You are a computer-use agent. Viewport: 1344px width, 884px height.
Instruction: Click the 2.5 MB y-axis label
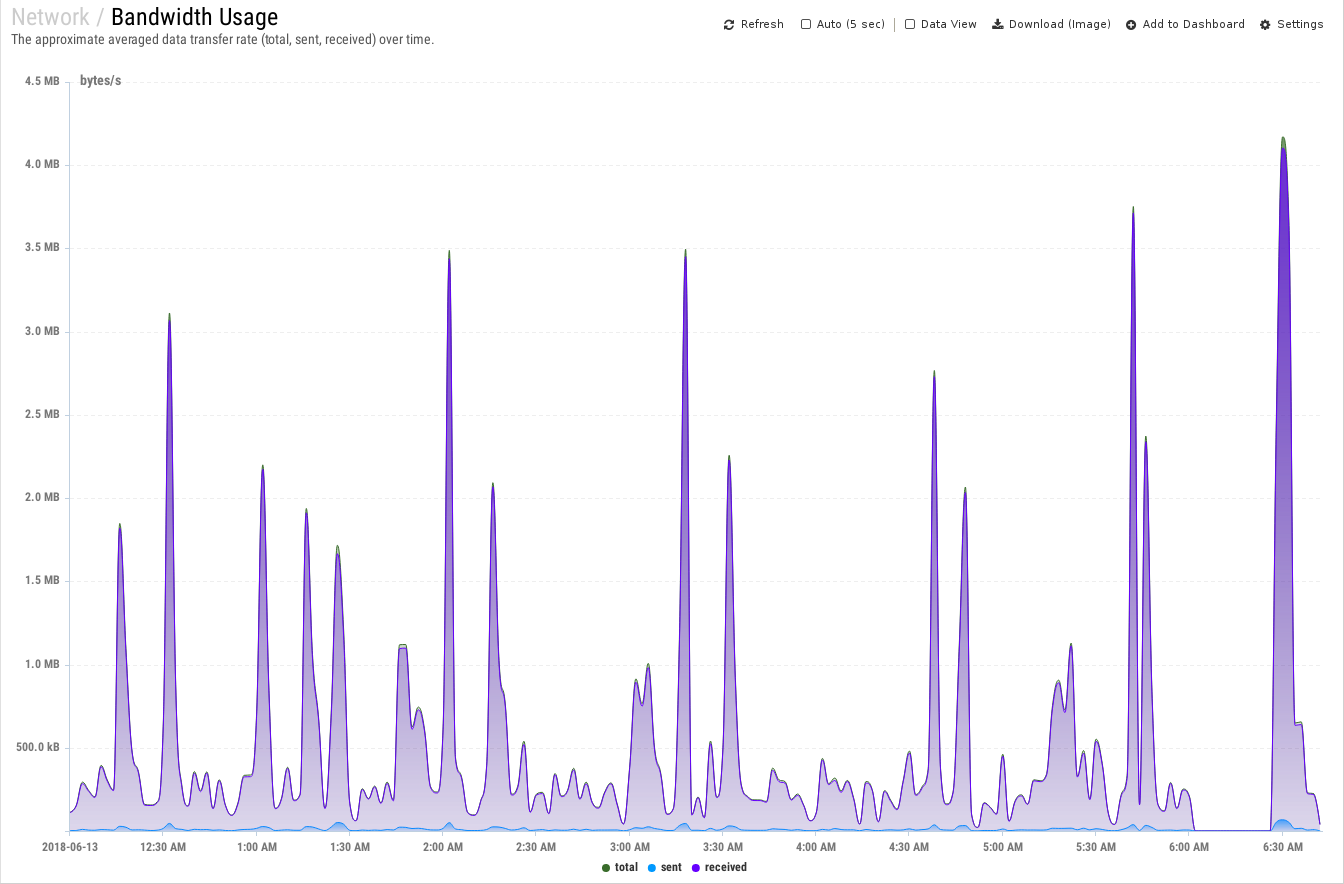pos(41,414)
